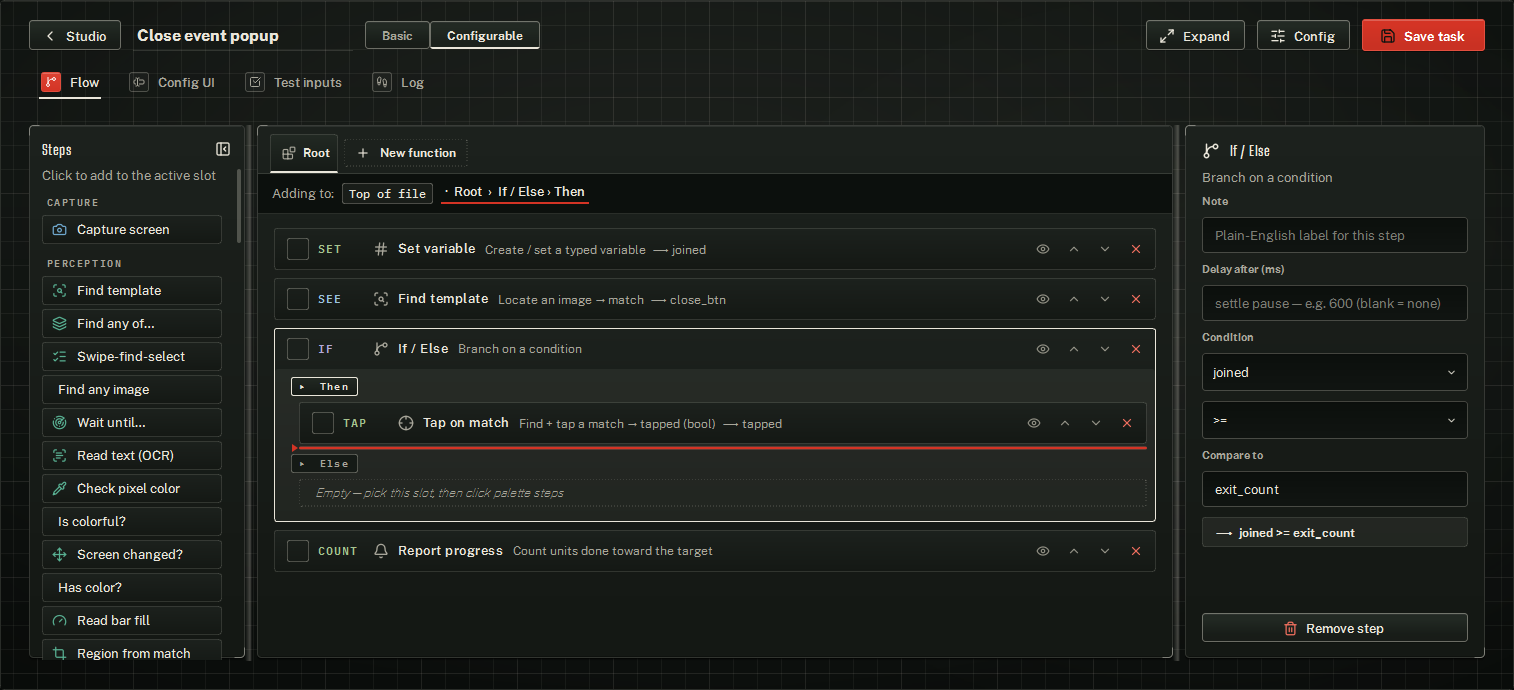
Task: Create a New function
Action: (x=406, y=153)
